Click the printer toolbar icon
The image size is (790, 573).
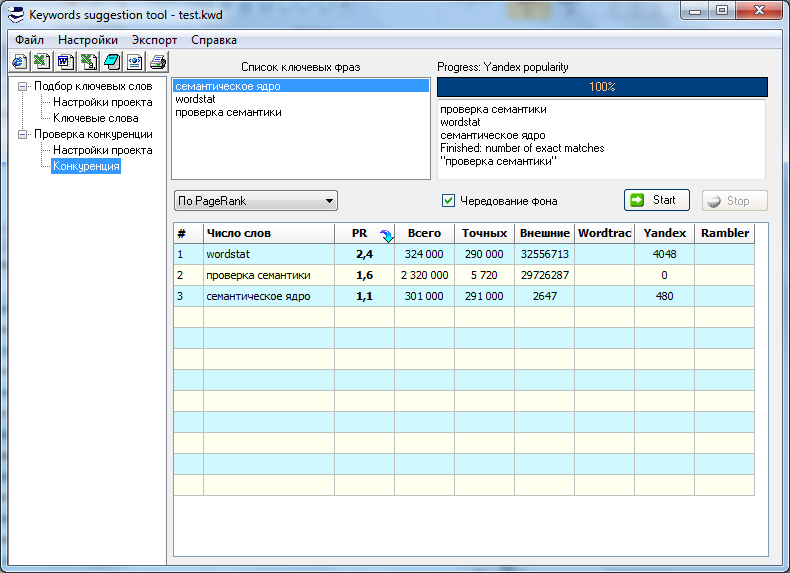[157, 62]
